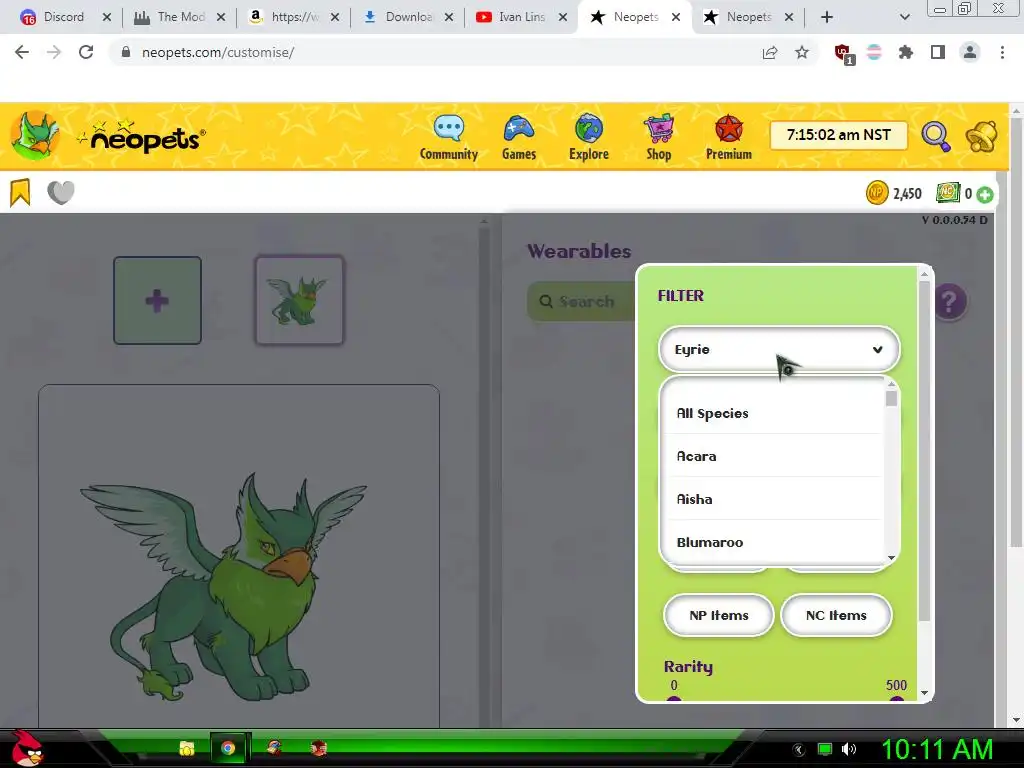Image resolution: width=1024 pixels, height=768 pixels.
Task: Click the volume speaker tray icon
Action: [x=849, y=749]
